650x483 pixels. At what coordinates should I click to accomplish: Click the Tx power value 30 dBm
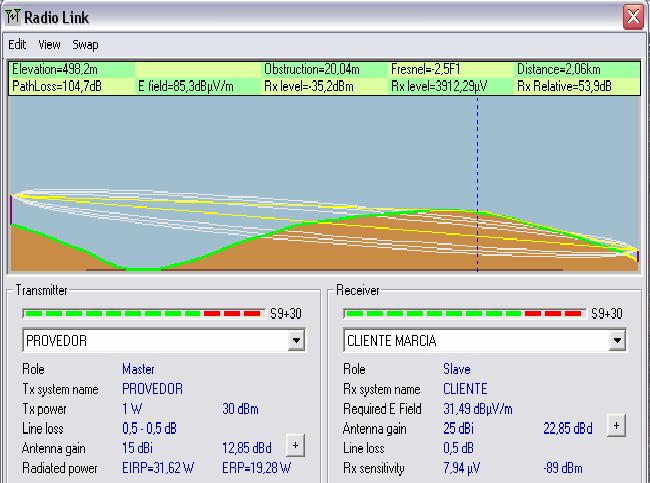tap(240, 409)
